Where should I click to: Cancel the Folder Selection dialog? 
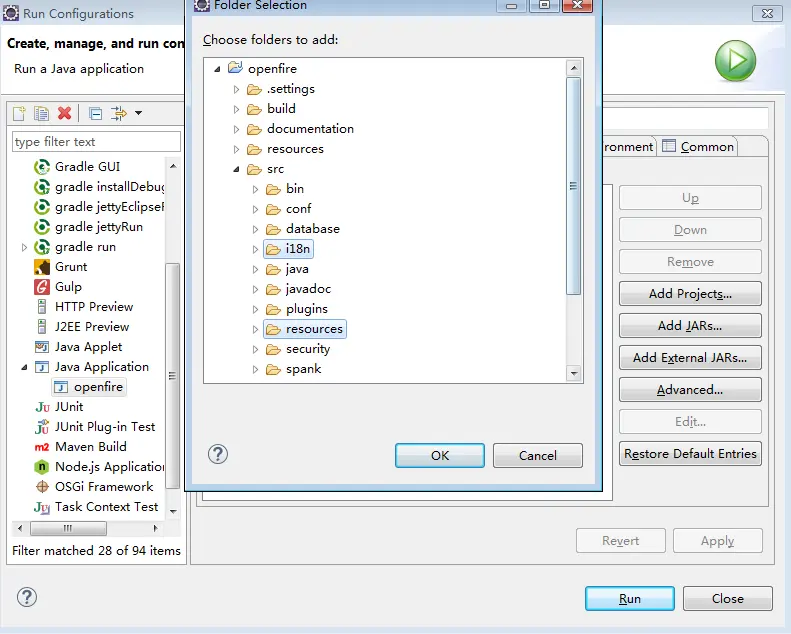click(x=538, y=455)
